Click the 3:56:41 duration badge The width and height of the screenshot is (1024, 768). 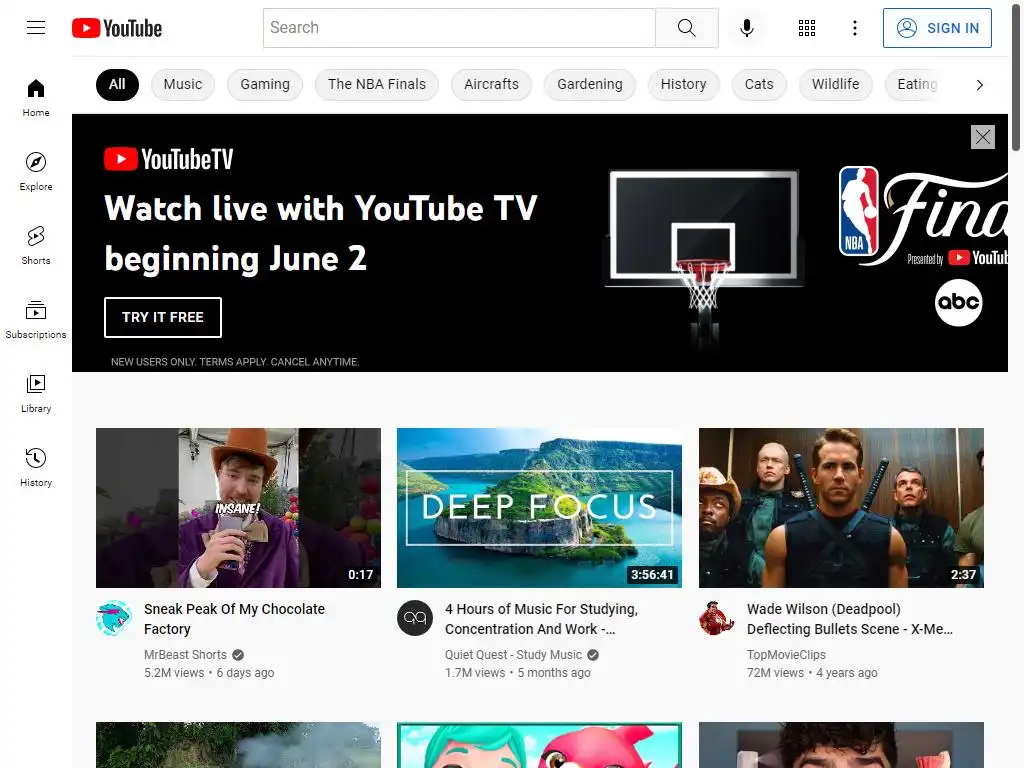[652, 575]
